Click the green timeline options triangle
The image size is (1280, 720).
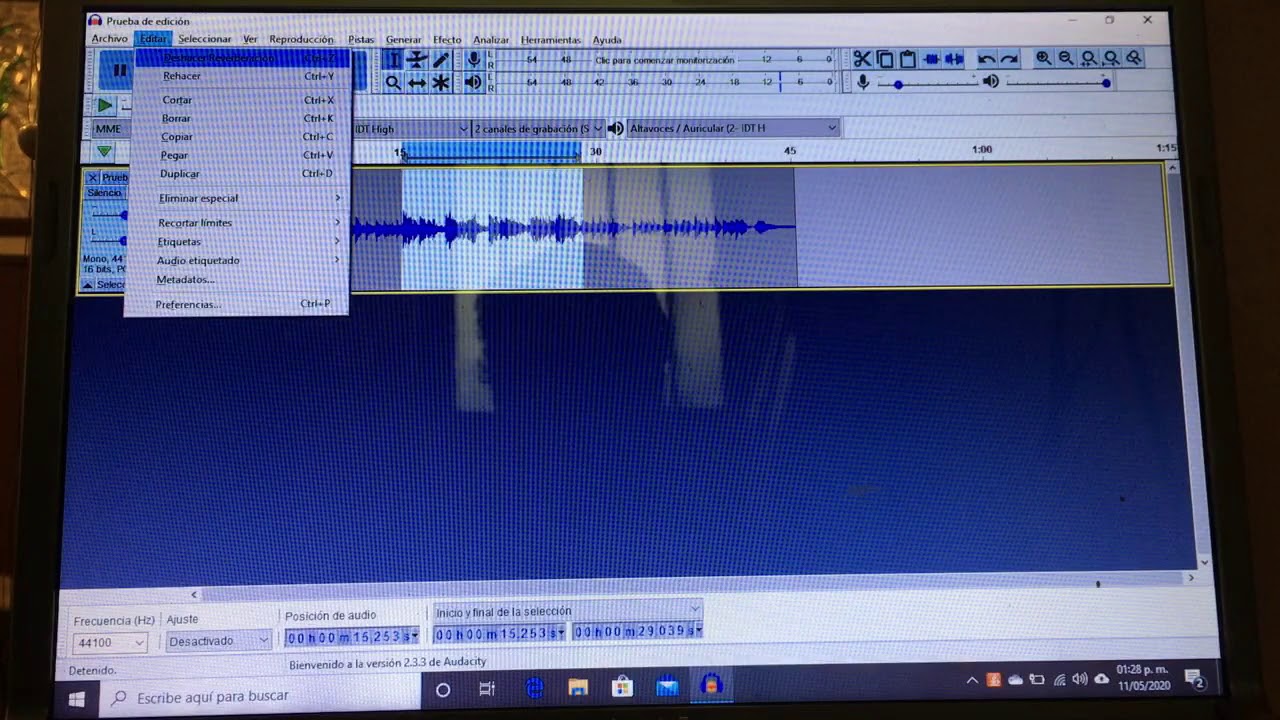(x=104, y=151)
